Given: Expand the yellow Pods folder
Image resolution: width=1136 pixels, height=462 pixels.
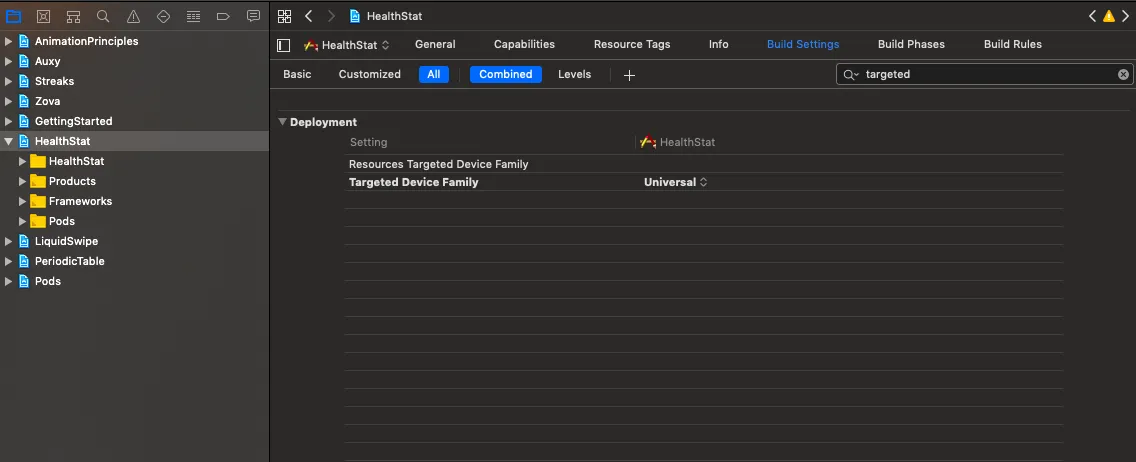Looking at the screenshot, I should 22,221.
